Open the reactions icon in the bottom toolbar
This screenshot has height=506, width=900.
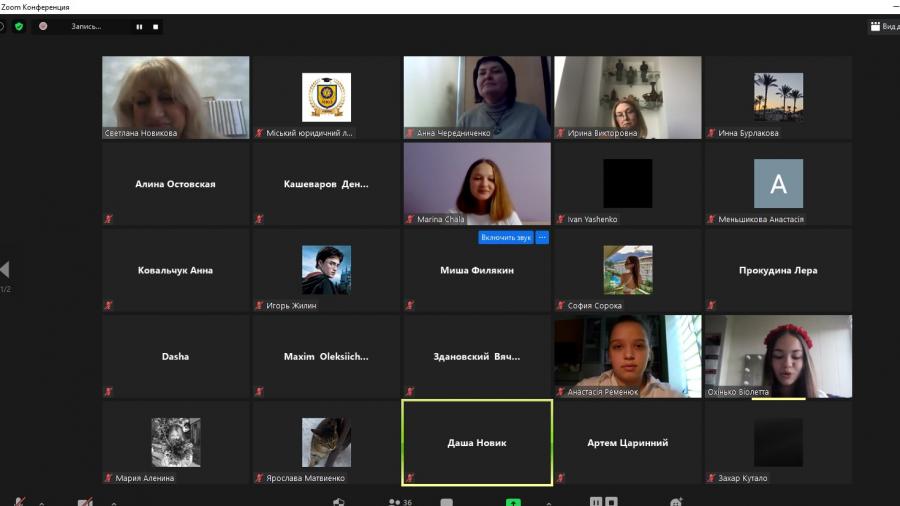coord(677,502)
